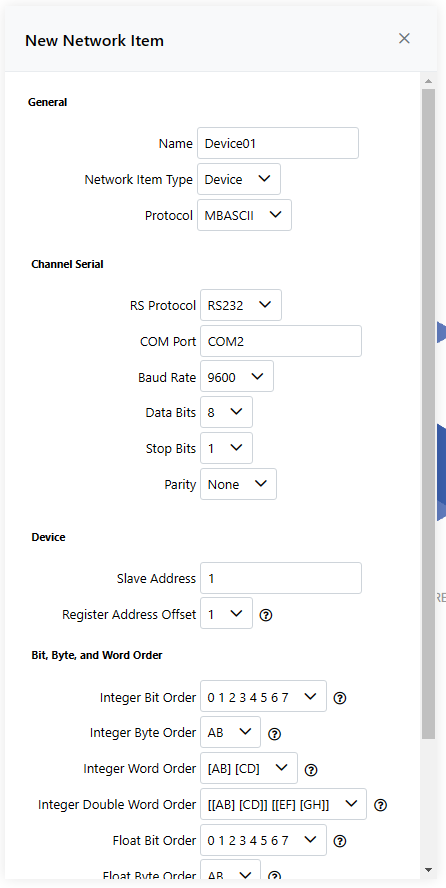This screenshot has height=888, width=446.
Task: Open help for Register Address Offset
Action: click(265, 615)
